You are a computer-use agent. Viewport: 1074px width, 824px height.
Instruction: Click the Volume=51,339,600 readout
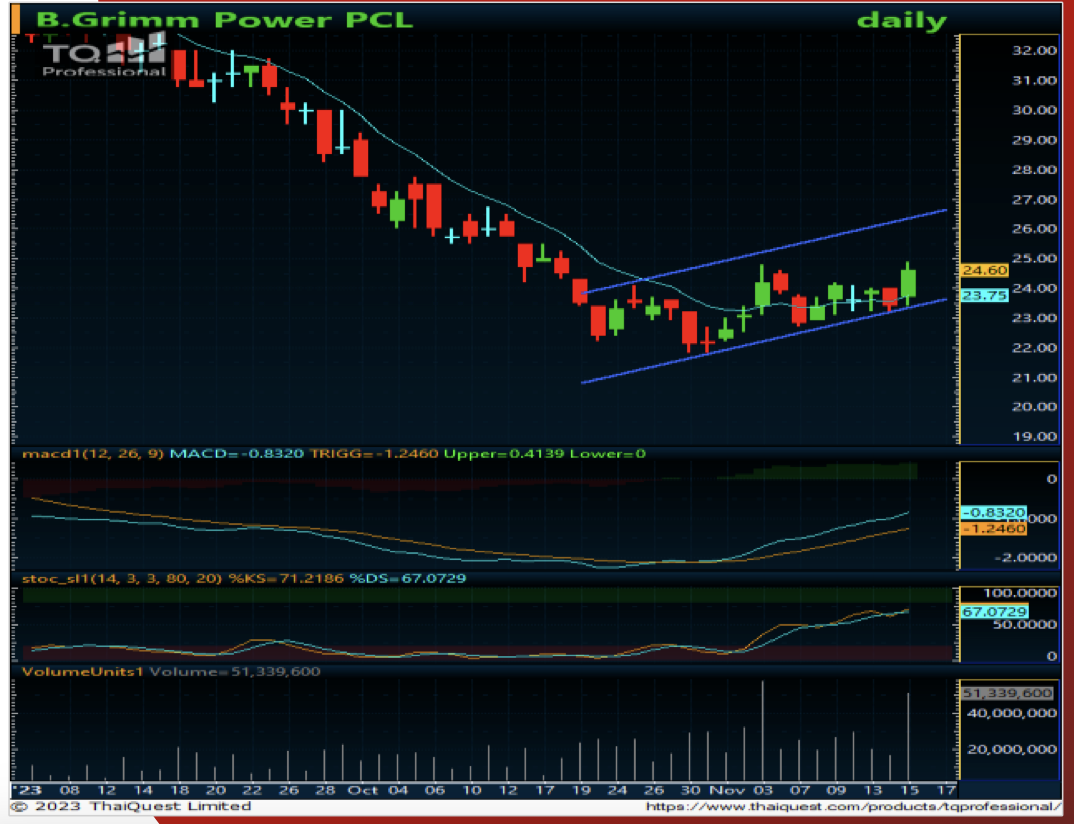pos(235,671)
